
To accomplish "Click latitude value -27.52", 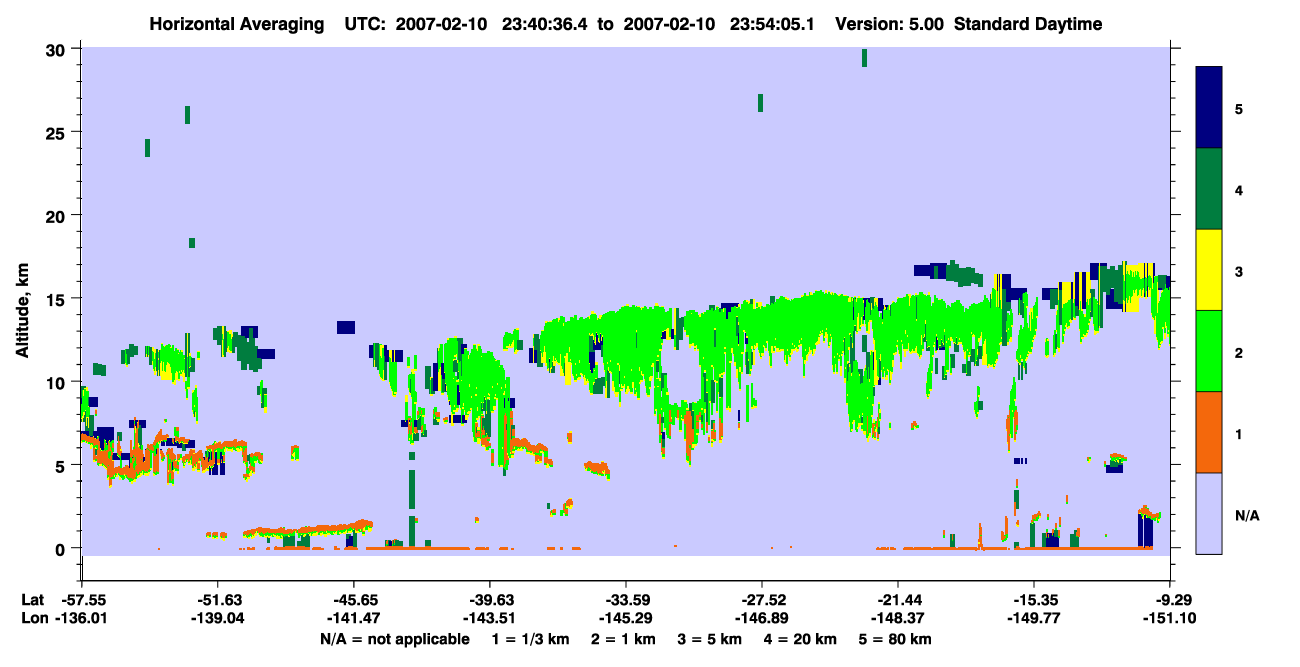I will (x=762, y=600).
